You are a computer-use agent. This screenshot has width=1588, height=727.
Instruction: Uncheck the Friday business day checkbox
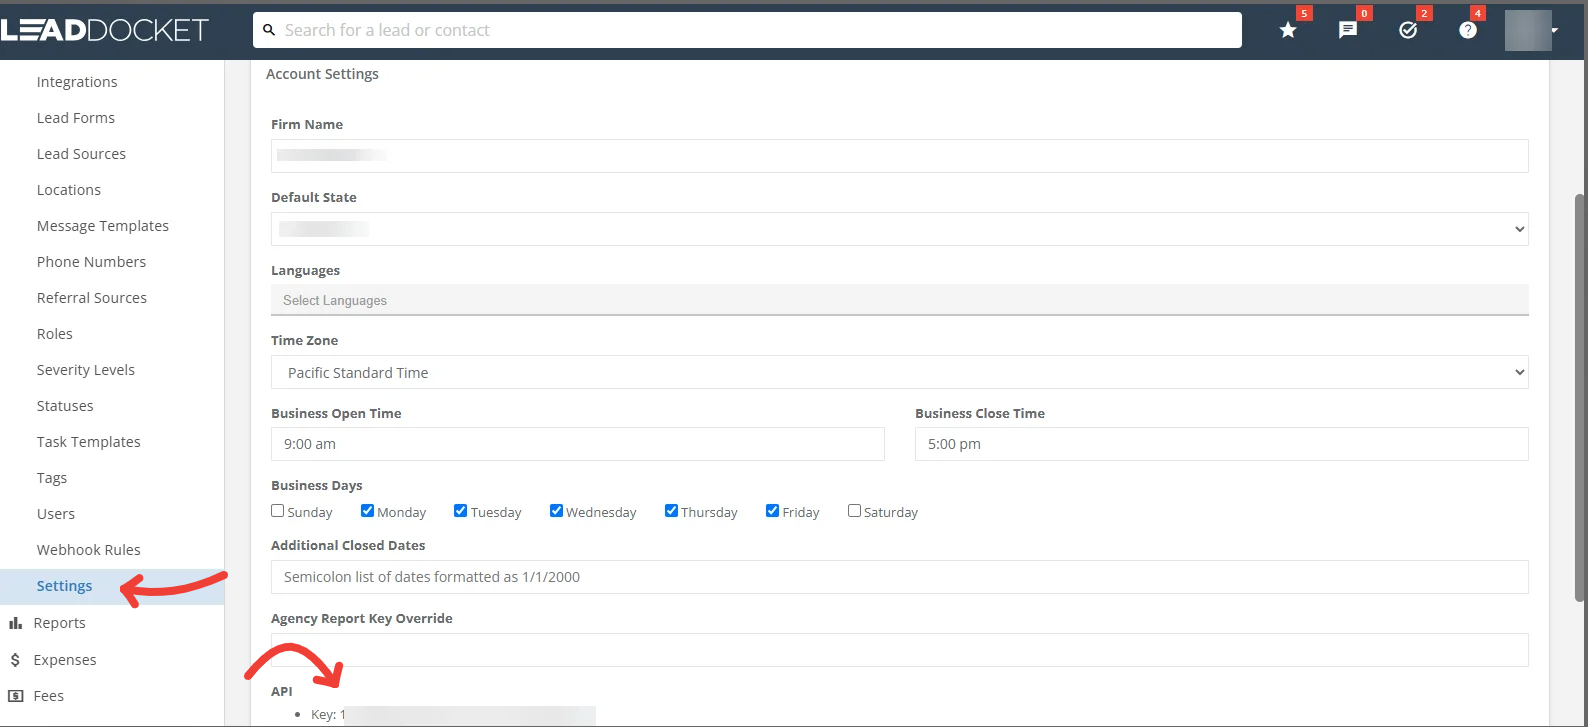point(772,511)
